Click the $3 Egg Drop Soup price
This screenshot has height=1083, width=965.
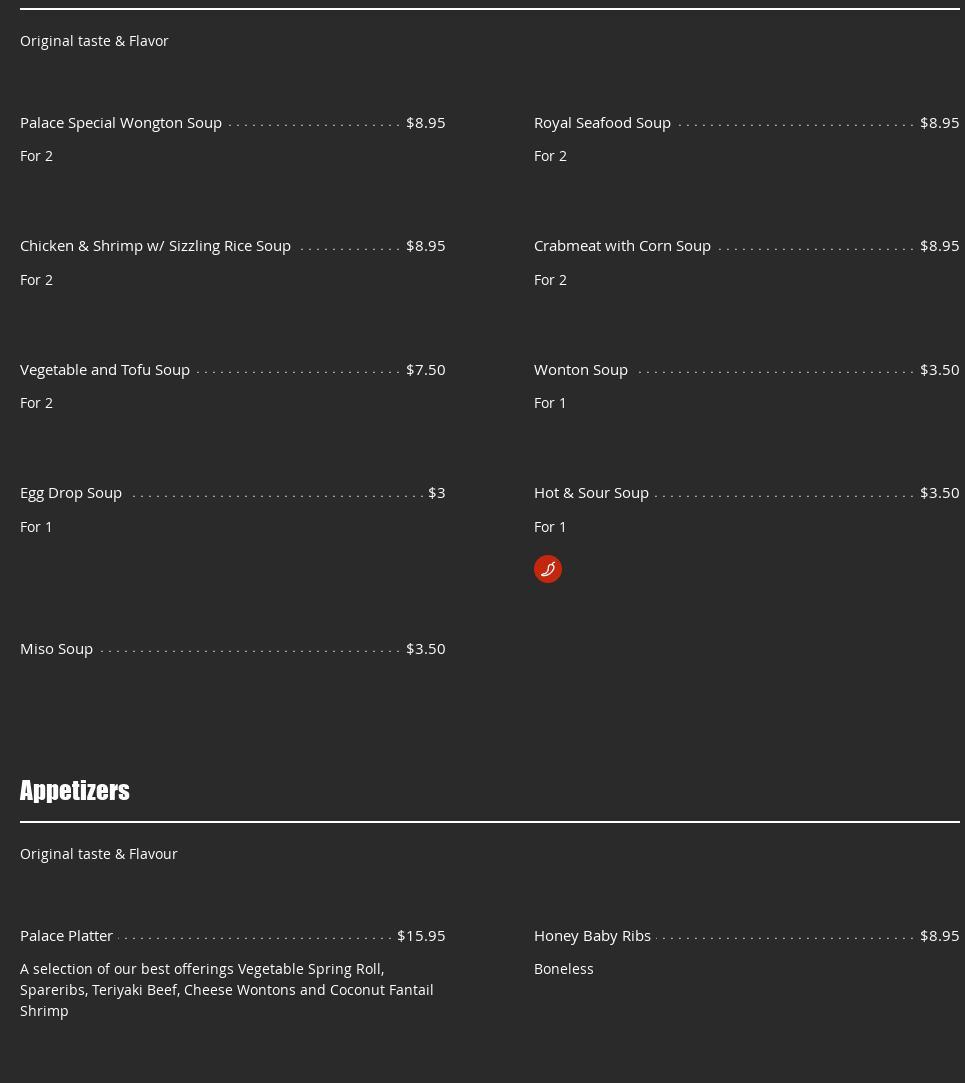[x=437, y=493]
